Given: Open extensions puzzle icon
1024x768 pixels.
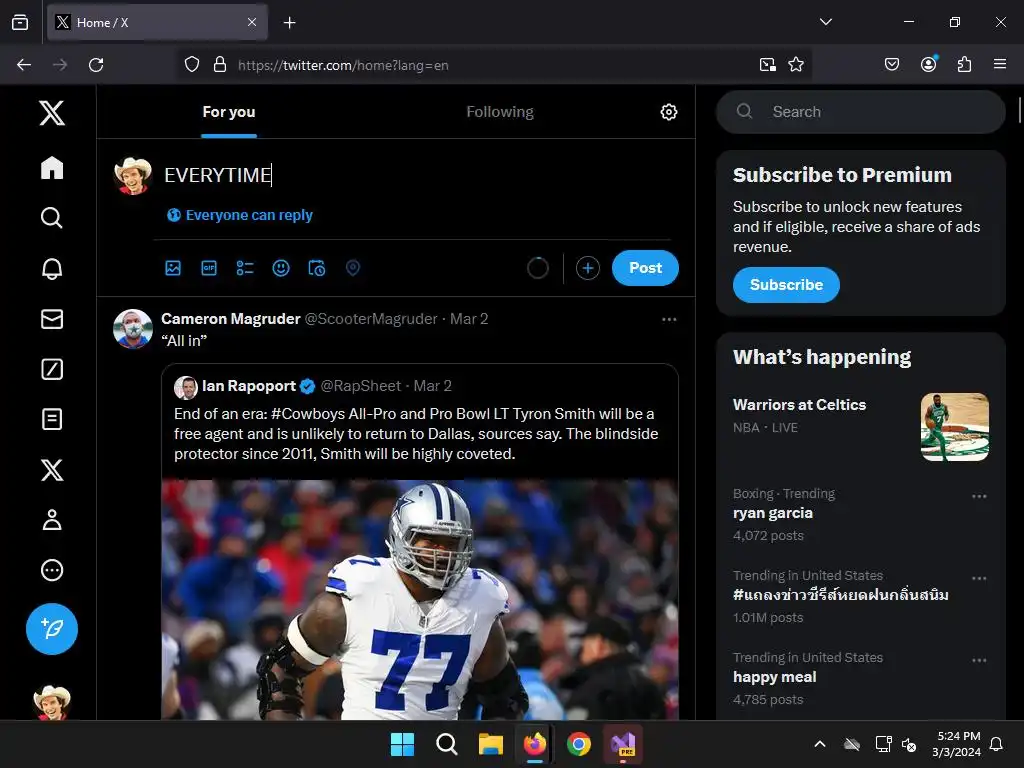Looking at the screenshot, I should pos(965,64).
